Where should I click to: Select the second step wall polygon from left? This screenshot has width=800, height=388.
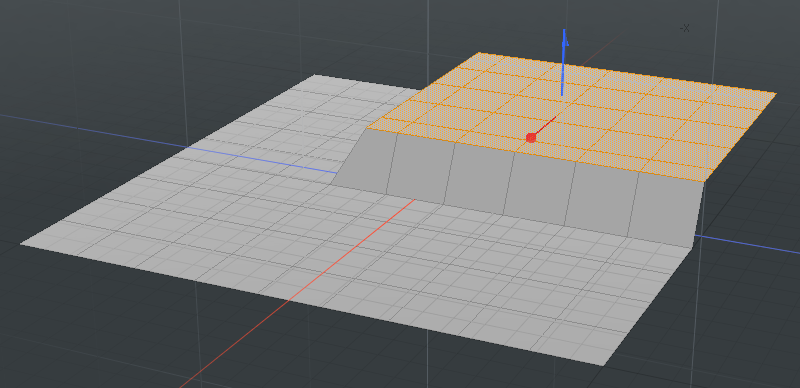coord(421,169)
